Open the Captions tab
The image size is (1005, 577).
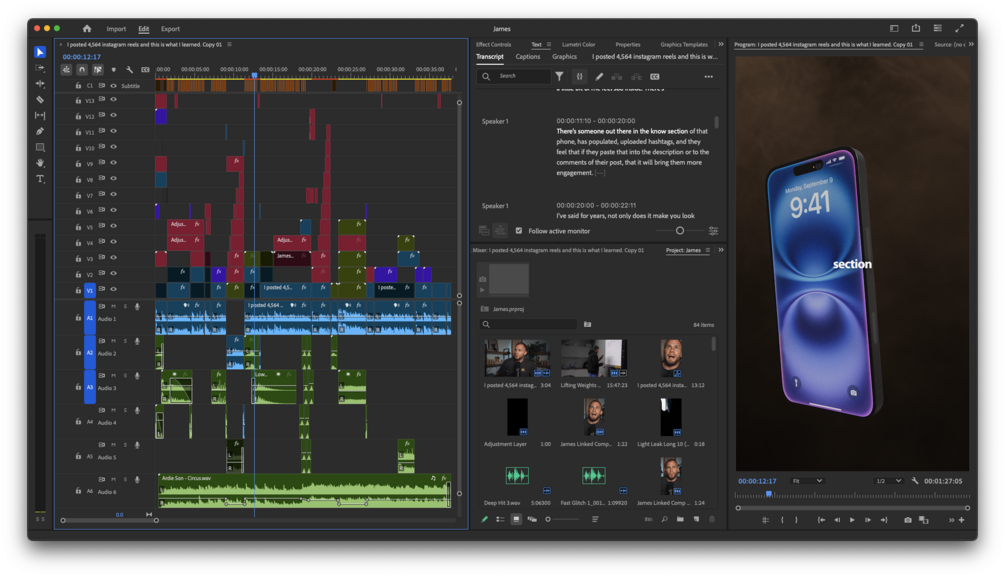[527, 57]
